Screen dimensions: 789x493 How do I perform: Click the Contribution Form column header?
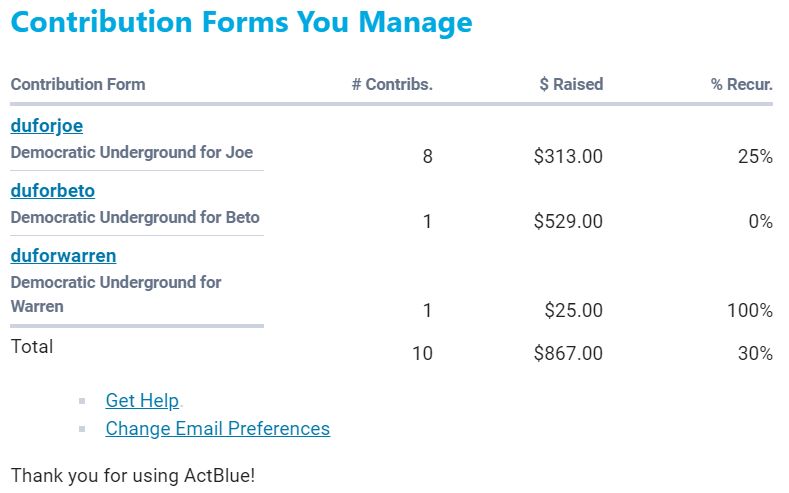[x=78, y=84]
